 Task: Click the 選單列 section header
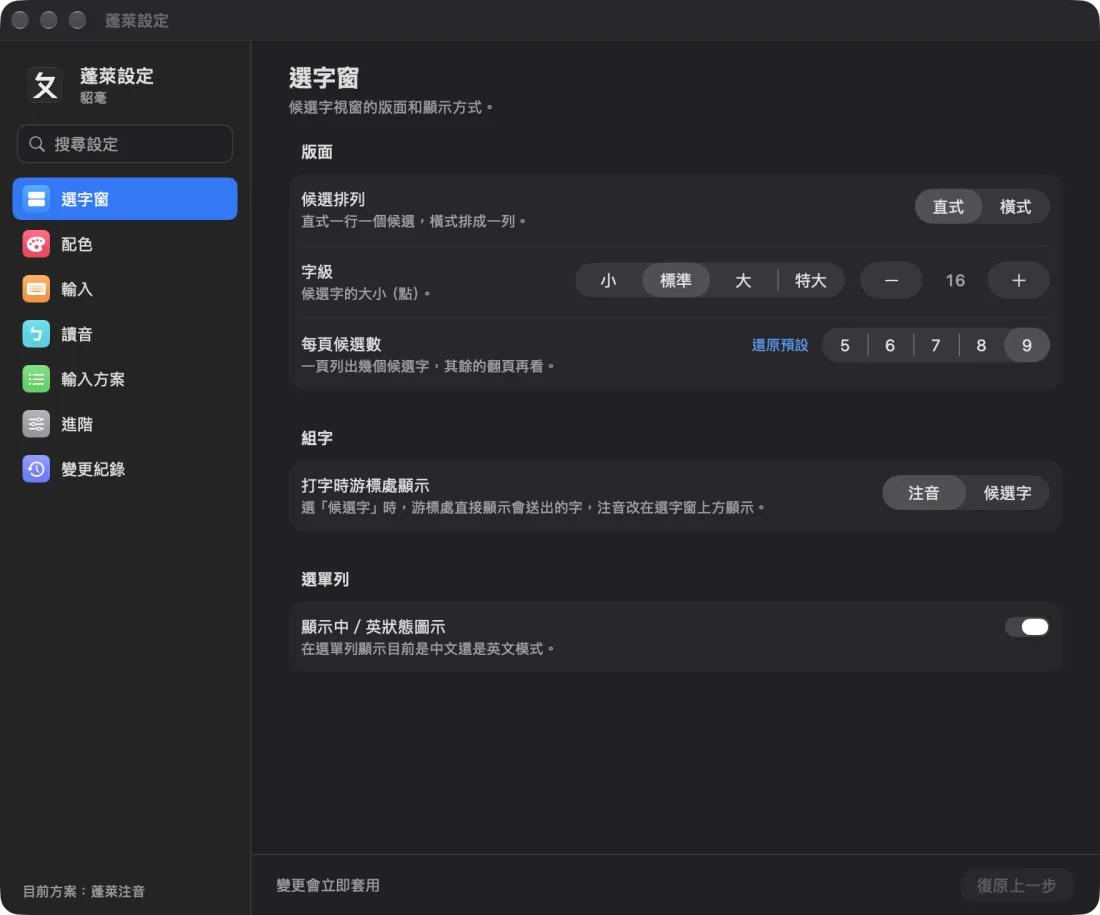point(325,580)
